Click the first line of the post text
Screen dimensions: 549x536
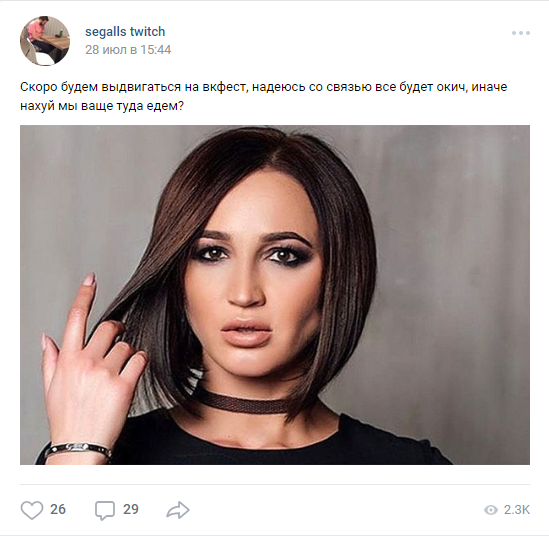(x=264, y=87)
